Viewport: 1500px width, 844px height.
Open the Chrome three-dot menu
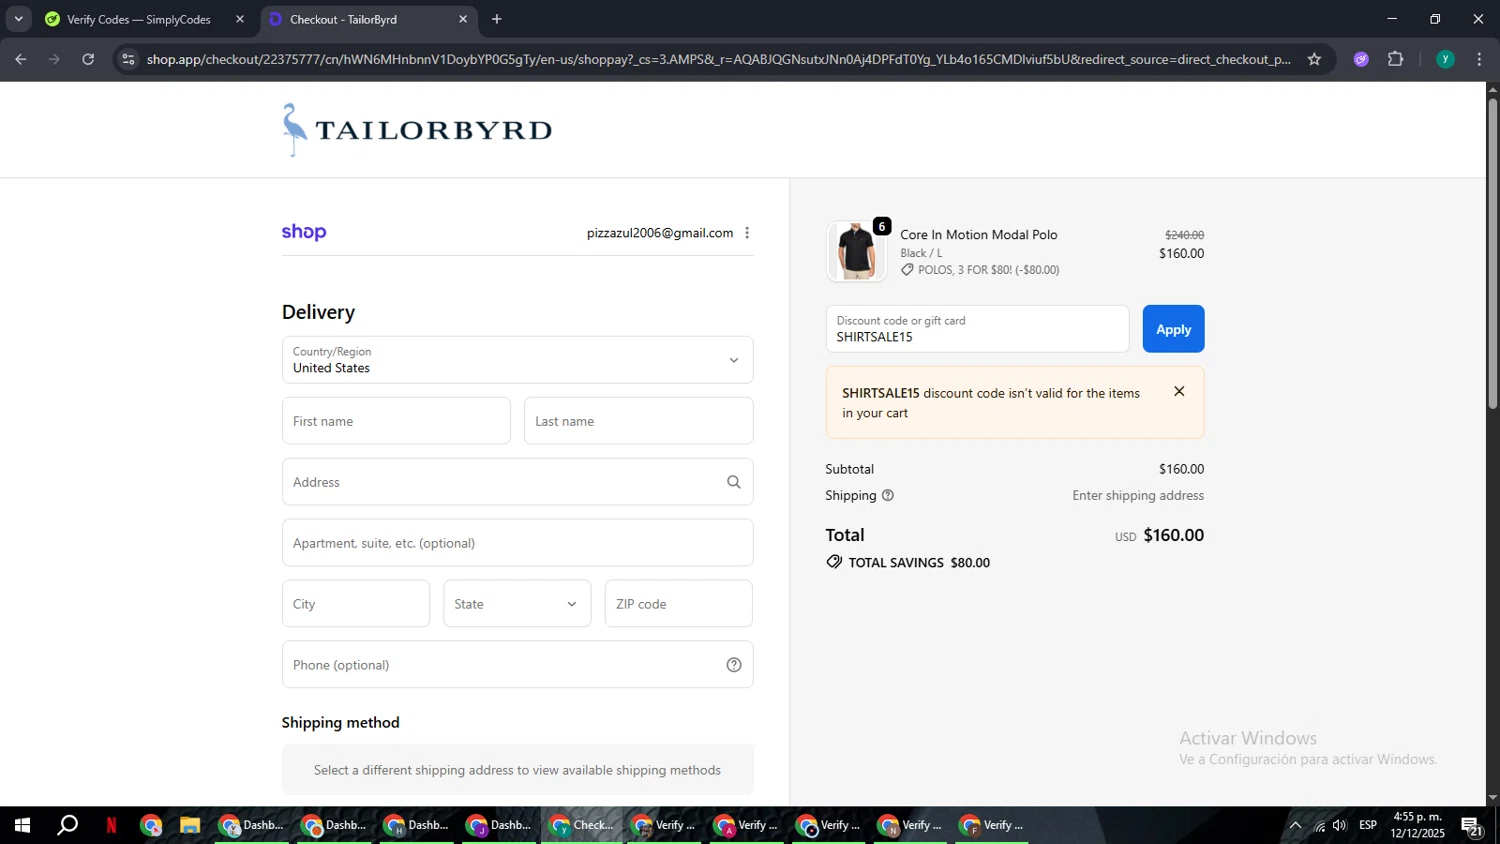(x=1479, y=59)
